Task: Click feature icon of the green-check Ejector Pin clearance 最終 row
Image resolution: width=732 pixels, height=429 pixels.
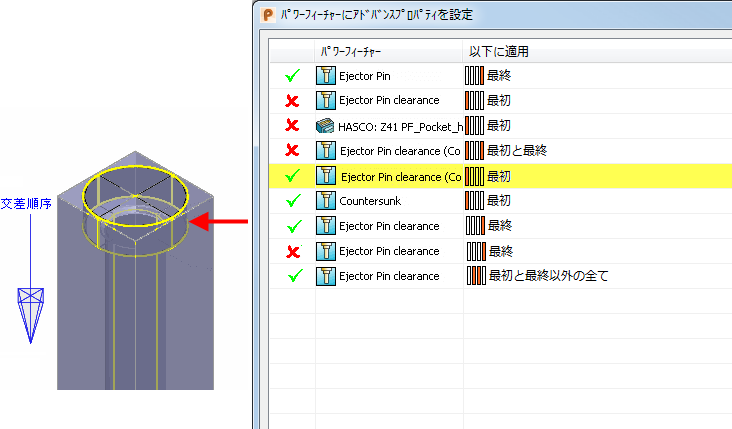Action: coord(326,226)
